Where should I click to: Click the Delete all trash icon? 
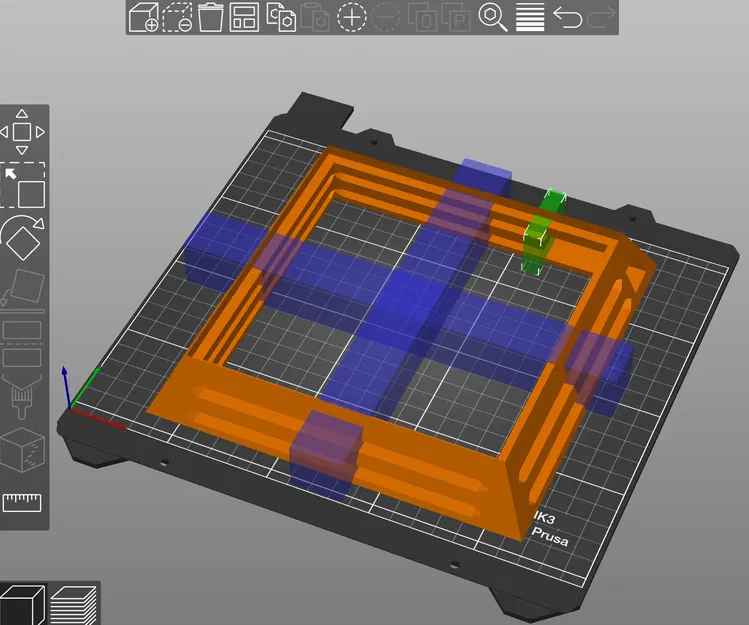211,17
